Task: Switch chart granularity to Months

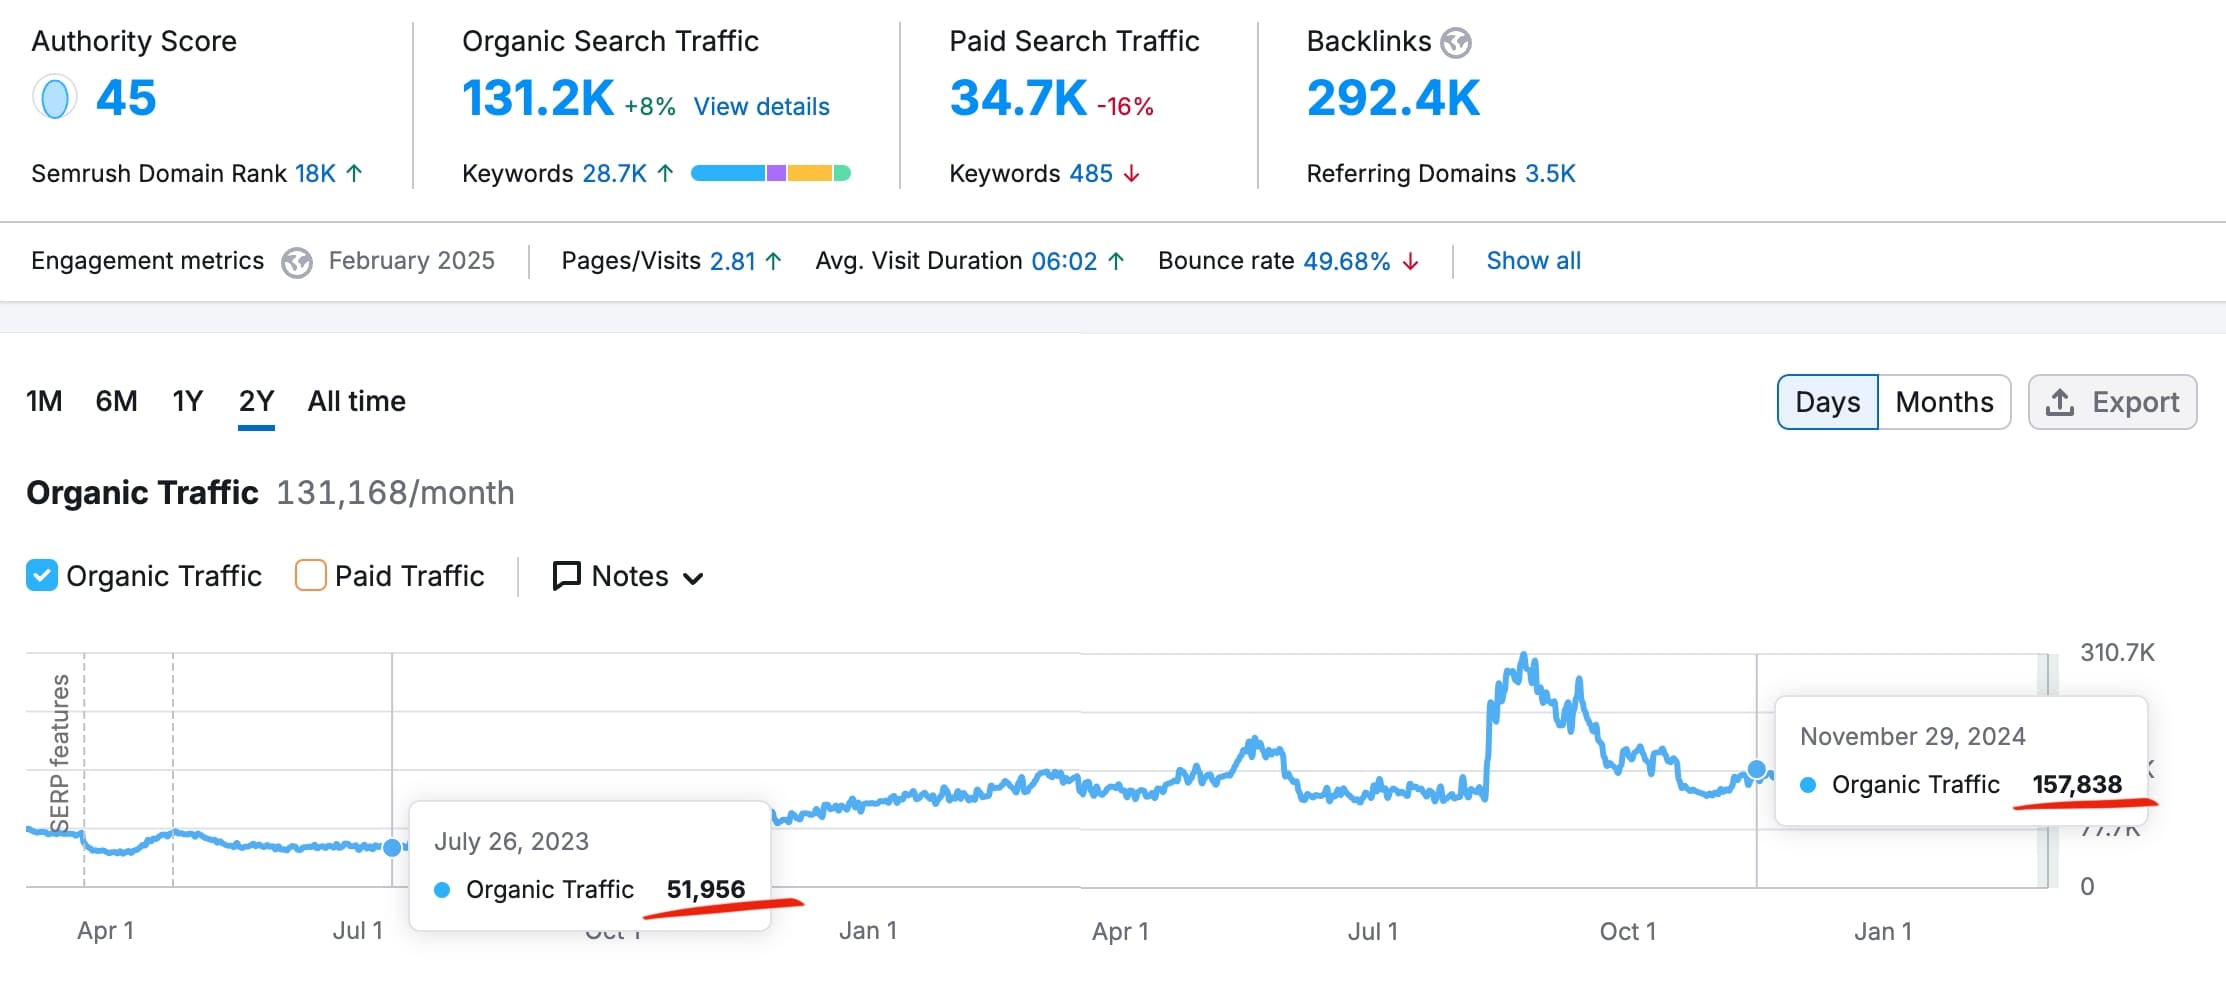Action: coord(1943,402)
